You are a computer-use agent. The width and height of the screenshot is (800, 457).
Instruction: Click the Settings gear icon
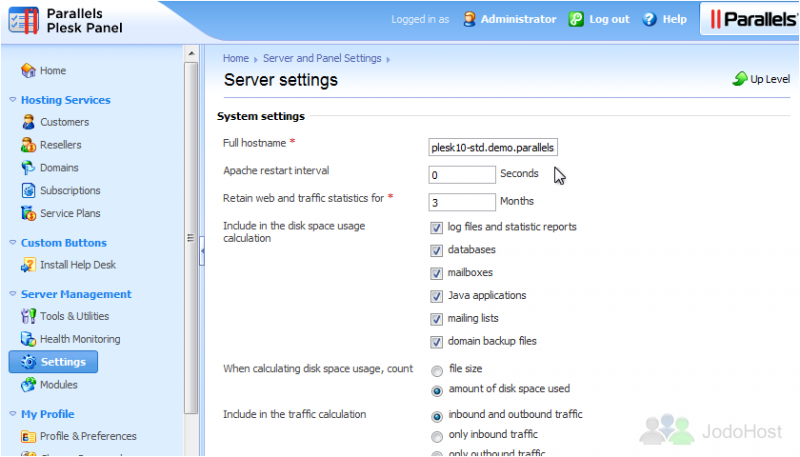click(x=29, y=362)
